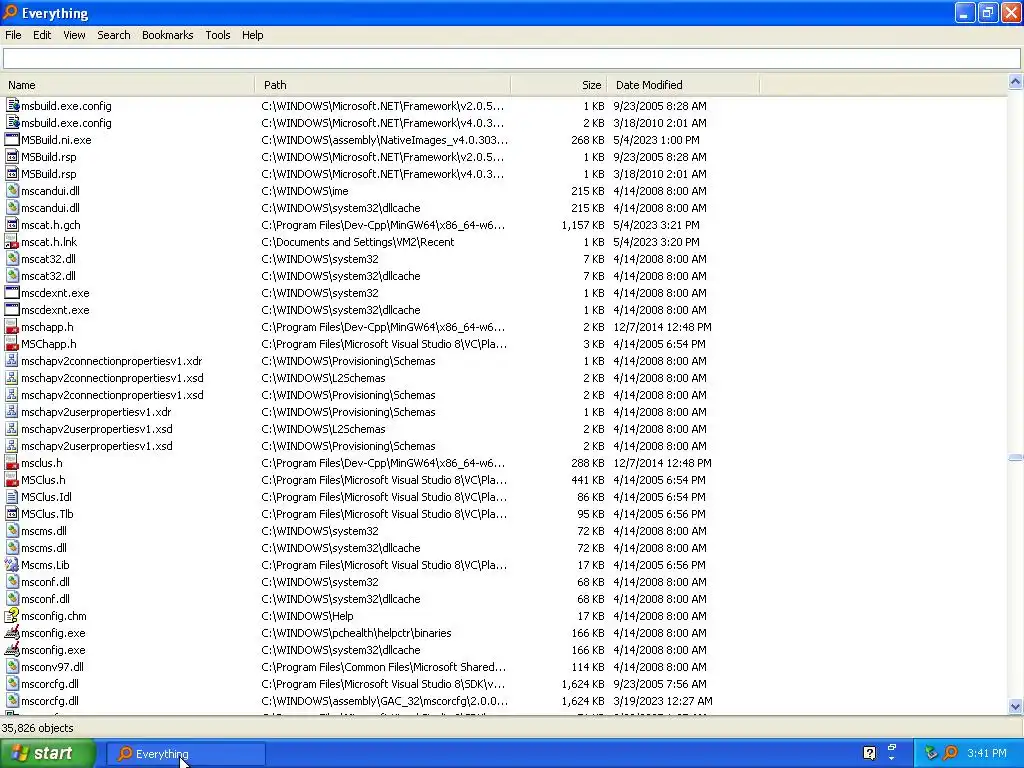The width and height of the screenshot is (1024, 768).
Task: Open the Edit menu
Action: pyautogui.click(x=42, y=35)
